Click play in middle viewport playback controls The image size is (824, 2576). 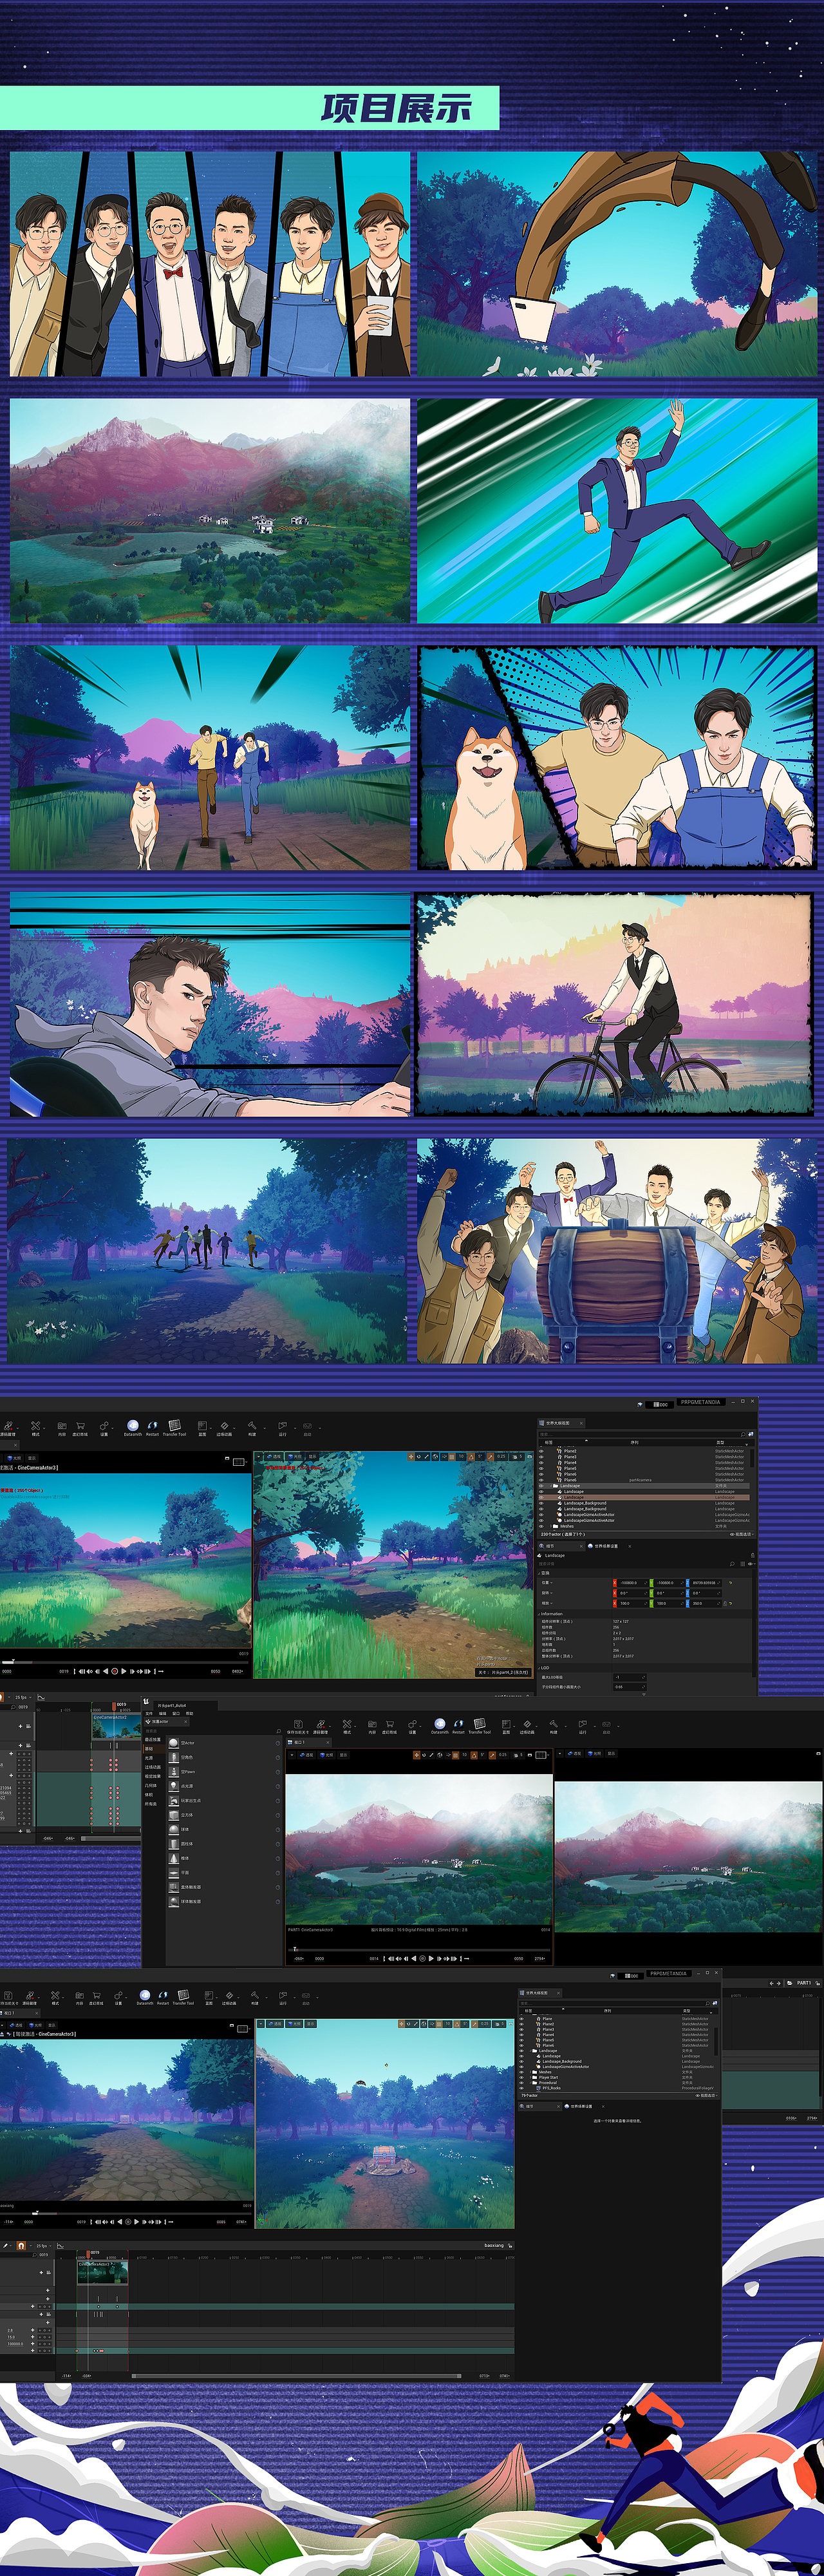(x=431, y=1959)
